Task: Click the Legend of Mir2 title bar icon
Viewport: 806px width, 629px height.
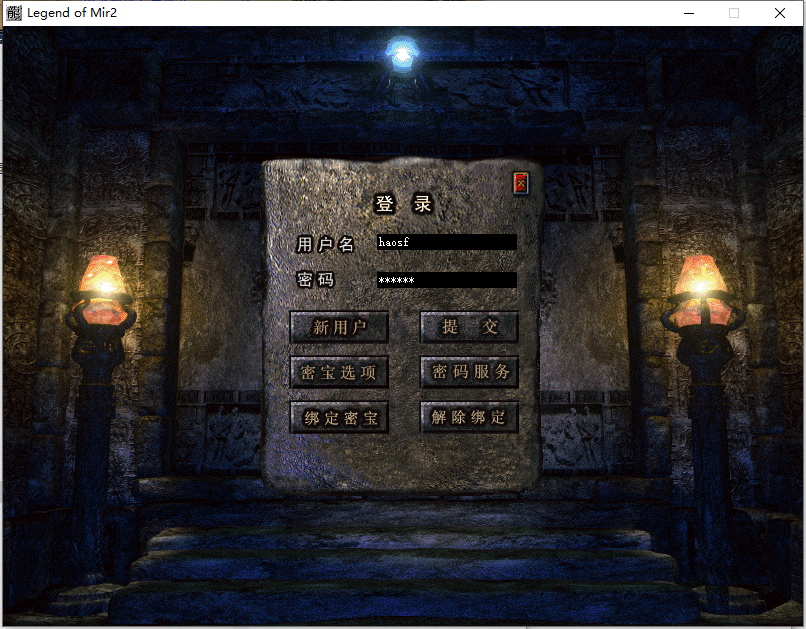Action: pyautogui.click(x=13, y=13)
